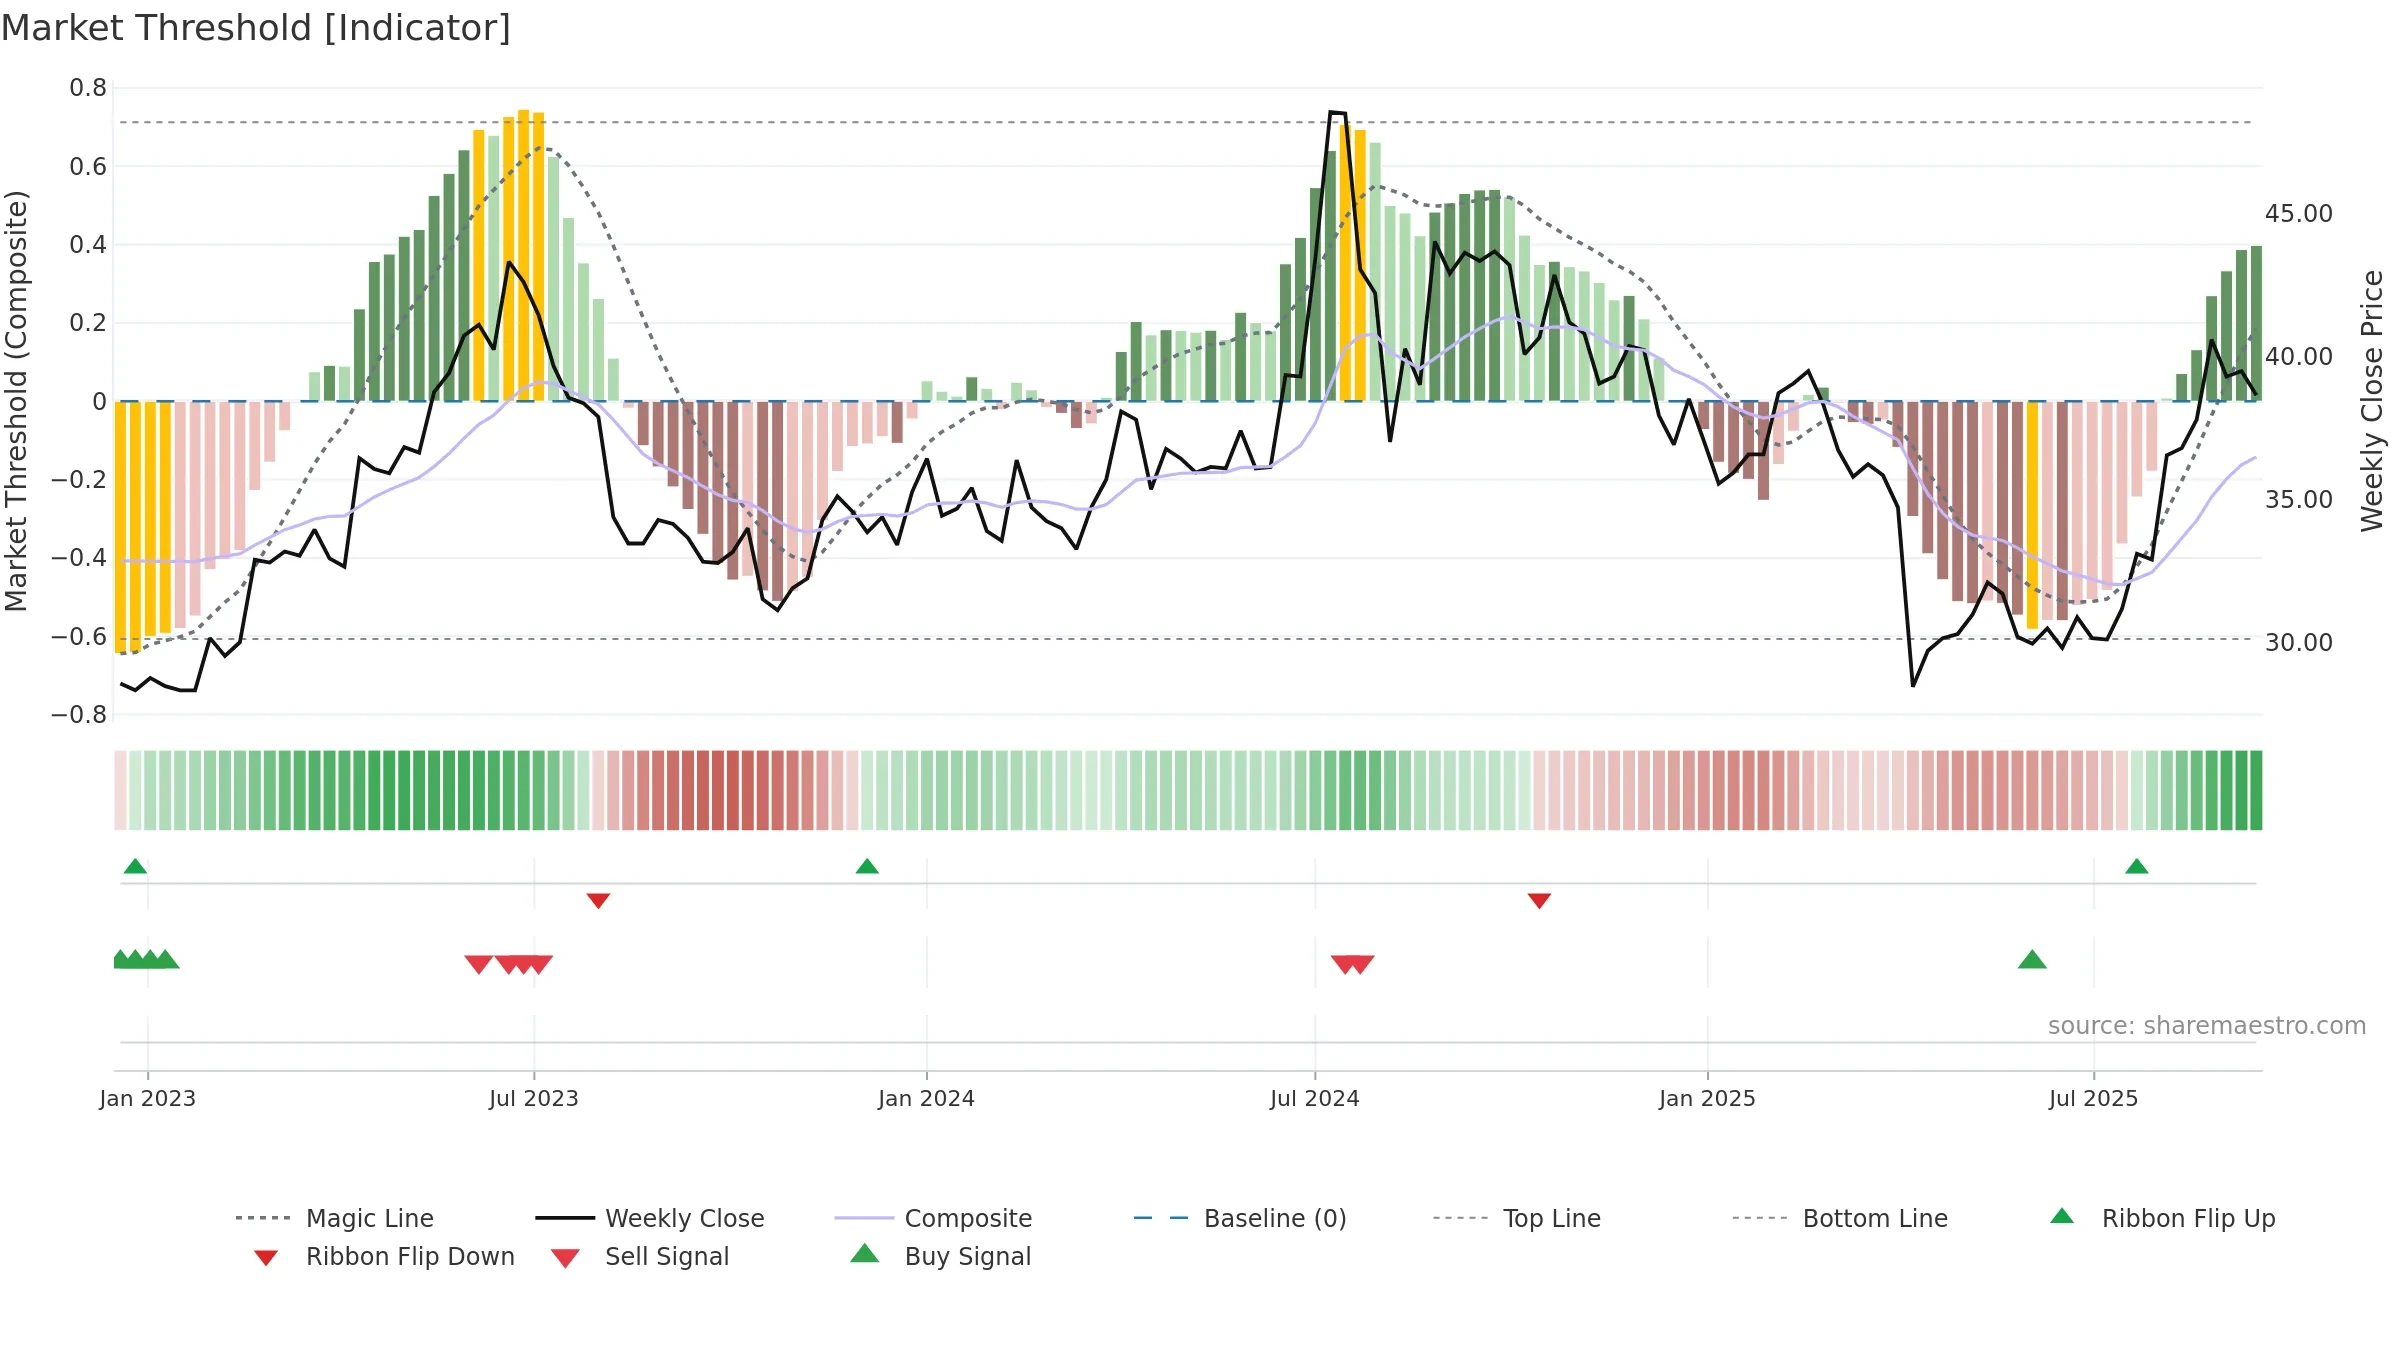
Task: Click the 35.00 price axis label
Action: [x=2298, y=500]
